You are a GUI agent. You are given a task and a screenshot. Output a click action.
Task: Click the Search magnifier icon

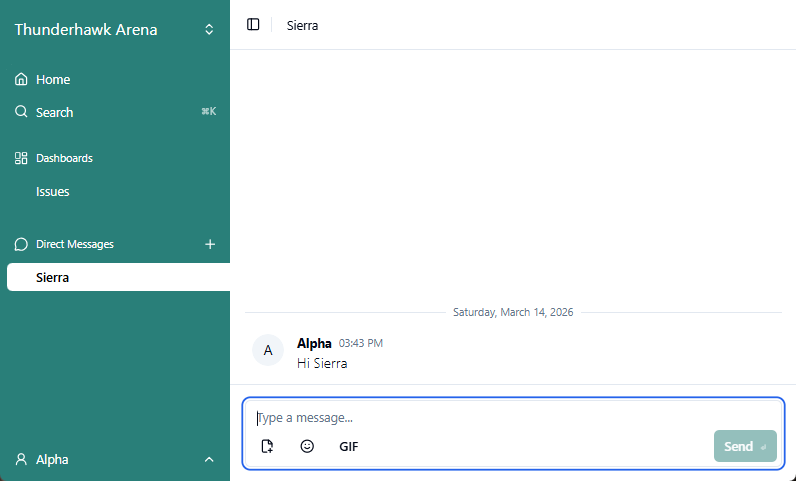[x=21, y=112]
